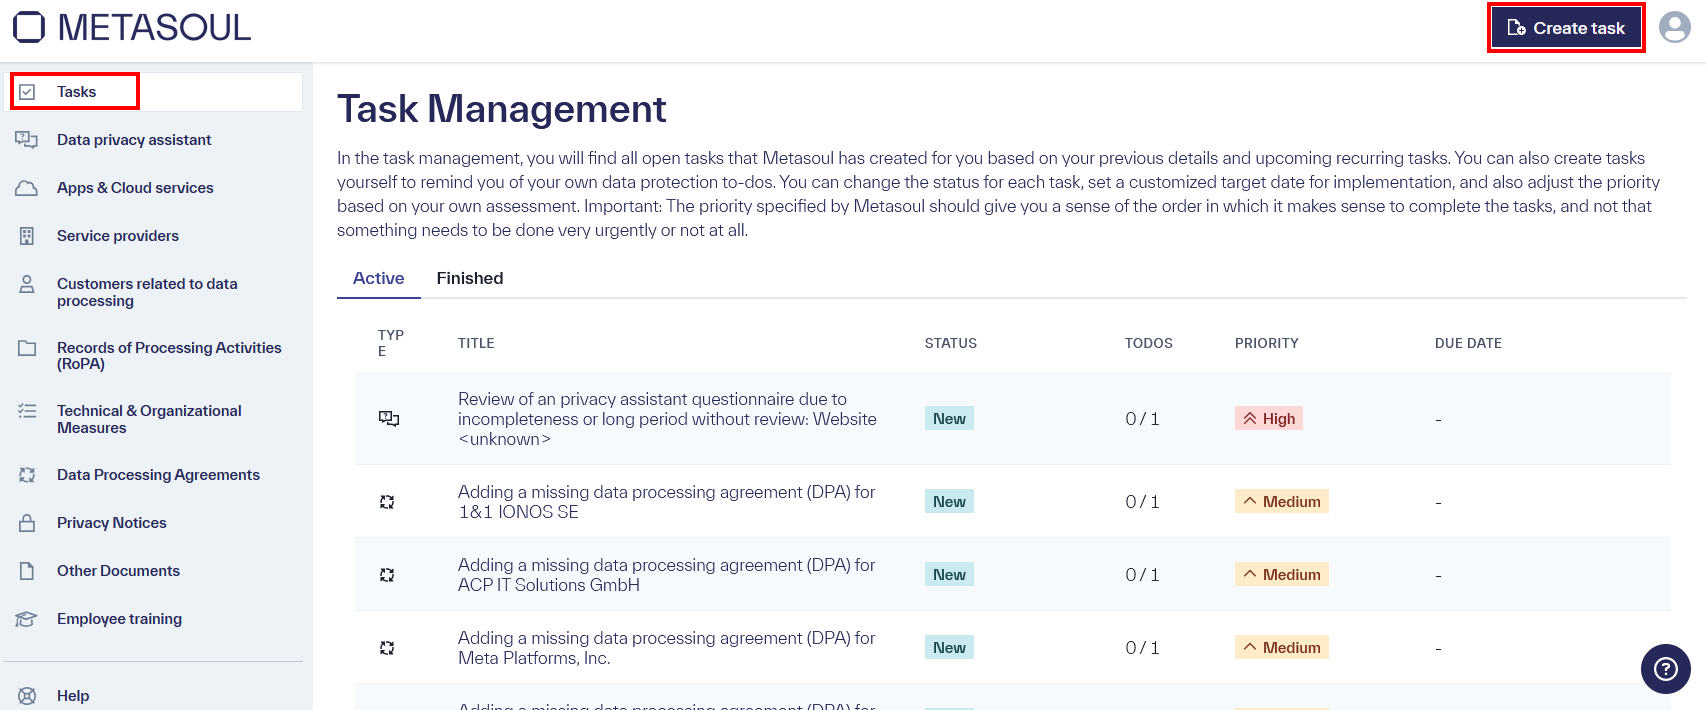Open the ACP IT Solutions GmbH DPA task
Image resolution: width=1706 pixels, height=710 pixels.
666,575
